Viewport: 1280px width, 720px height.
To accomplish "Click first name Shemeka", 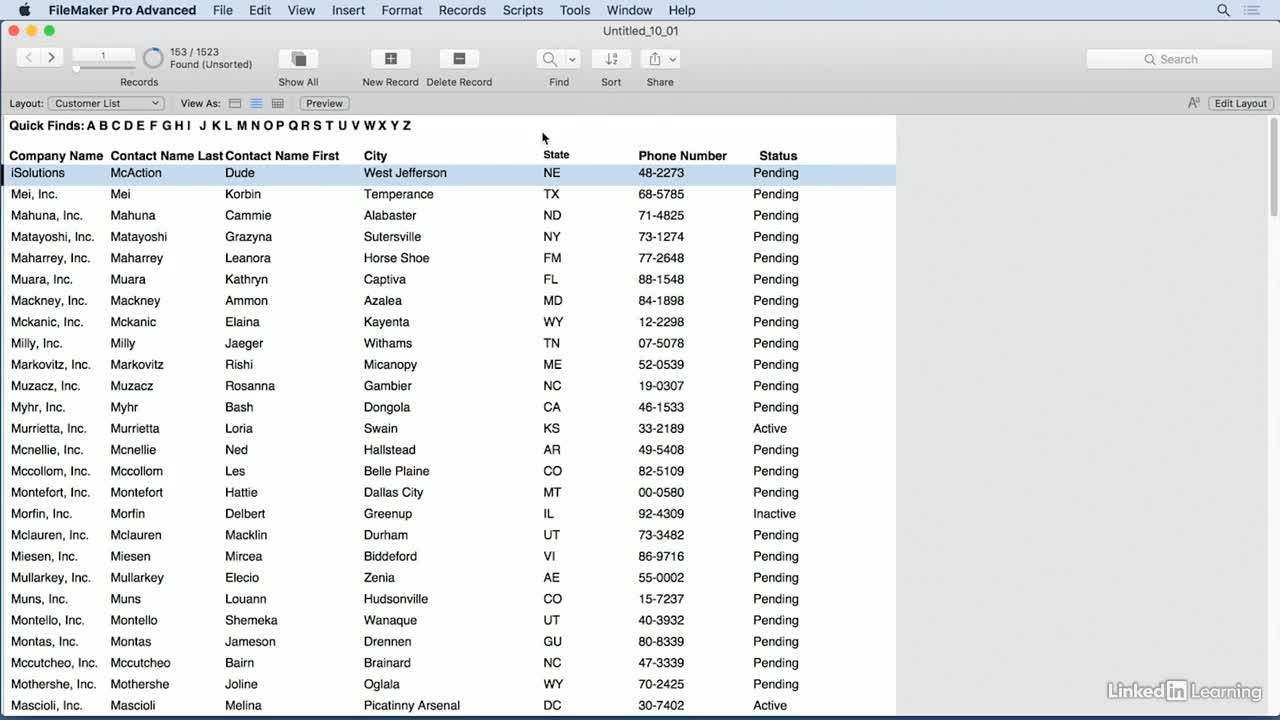I will (251, 621).
